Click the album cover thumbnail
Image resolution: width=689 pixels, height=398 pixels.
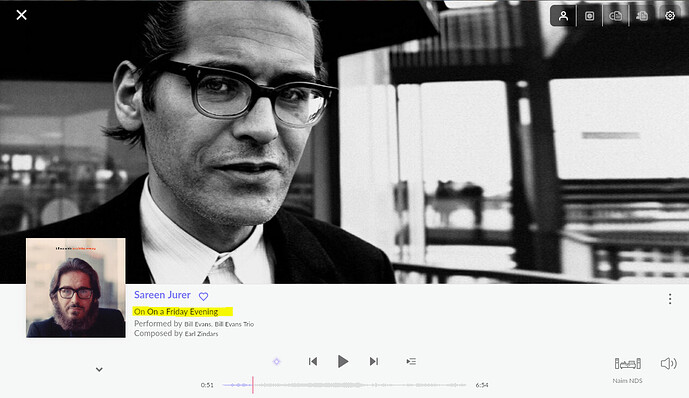point(76,288)
